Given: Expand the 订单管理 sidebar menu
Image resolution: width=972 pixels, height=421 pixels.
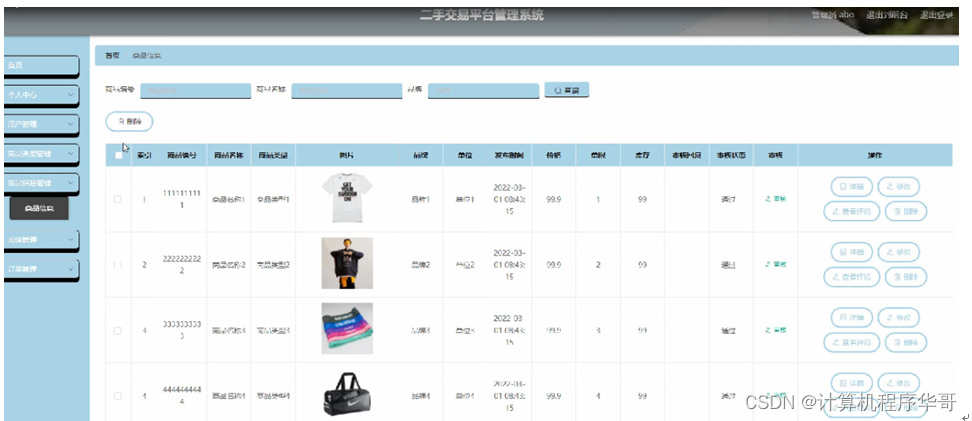Looking at the screenshot, I should point(42,269).
